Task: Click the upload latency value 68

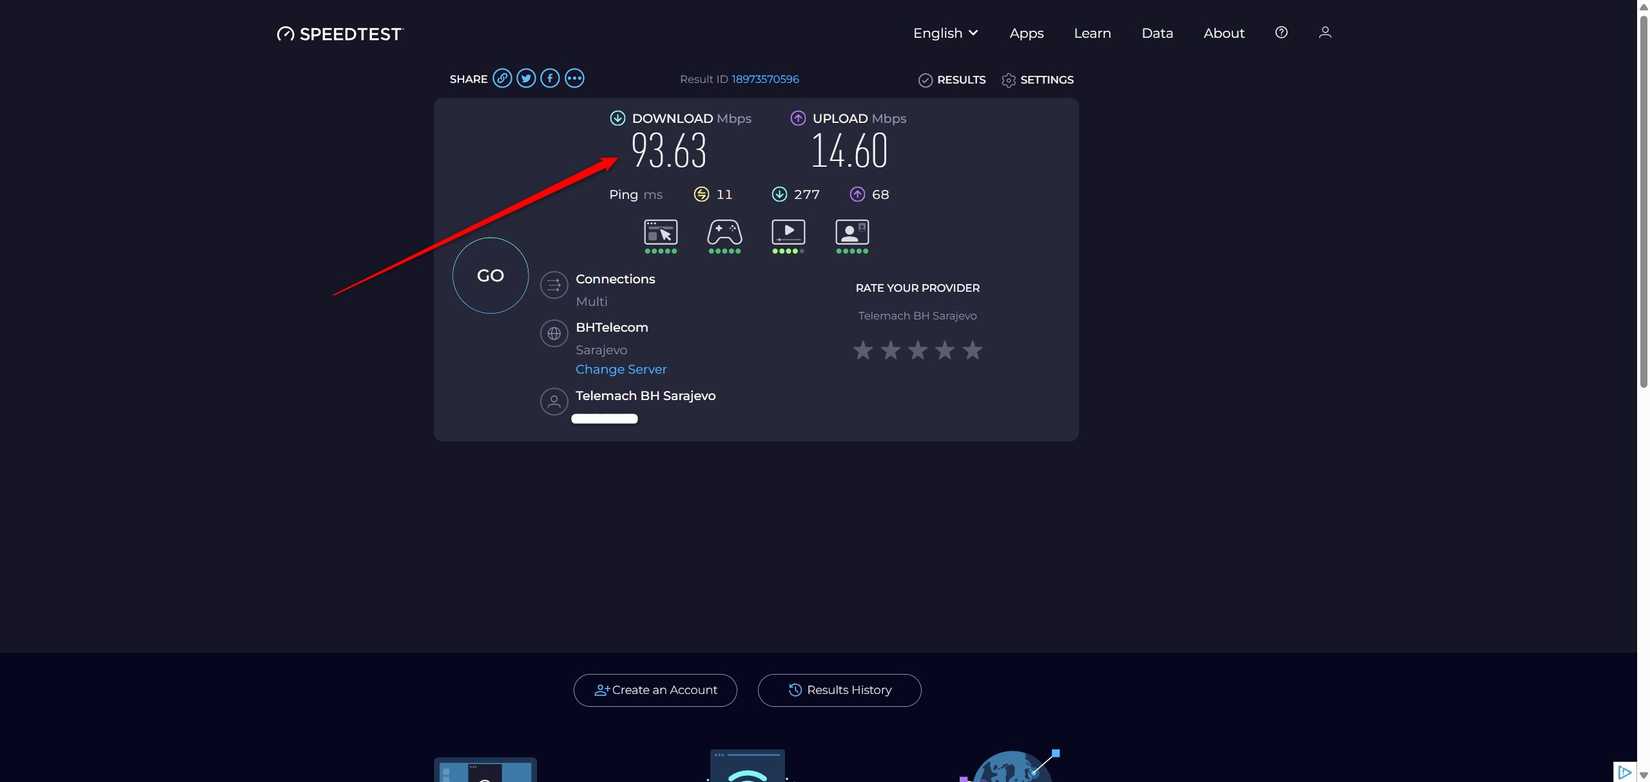Action: 880,194
